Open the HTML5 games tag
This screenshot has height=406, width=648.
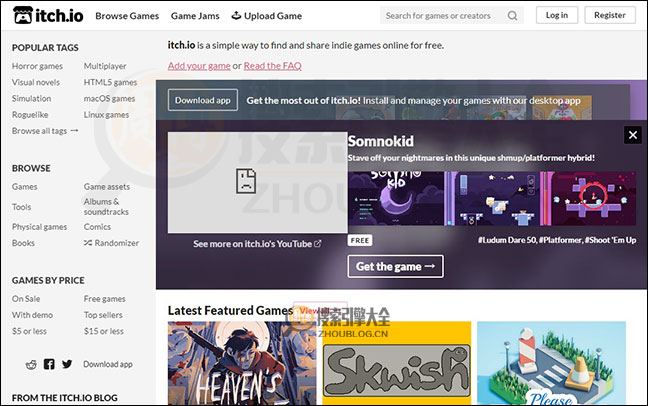click(110, 82)
